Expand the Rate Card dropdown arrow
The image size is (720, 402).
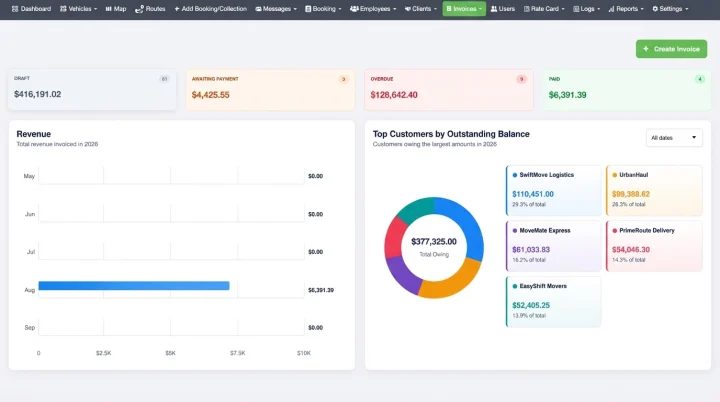coord(563,9)
